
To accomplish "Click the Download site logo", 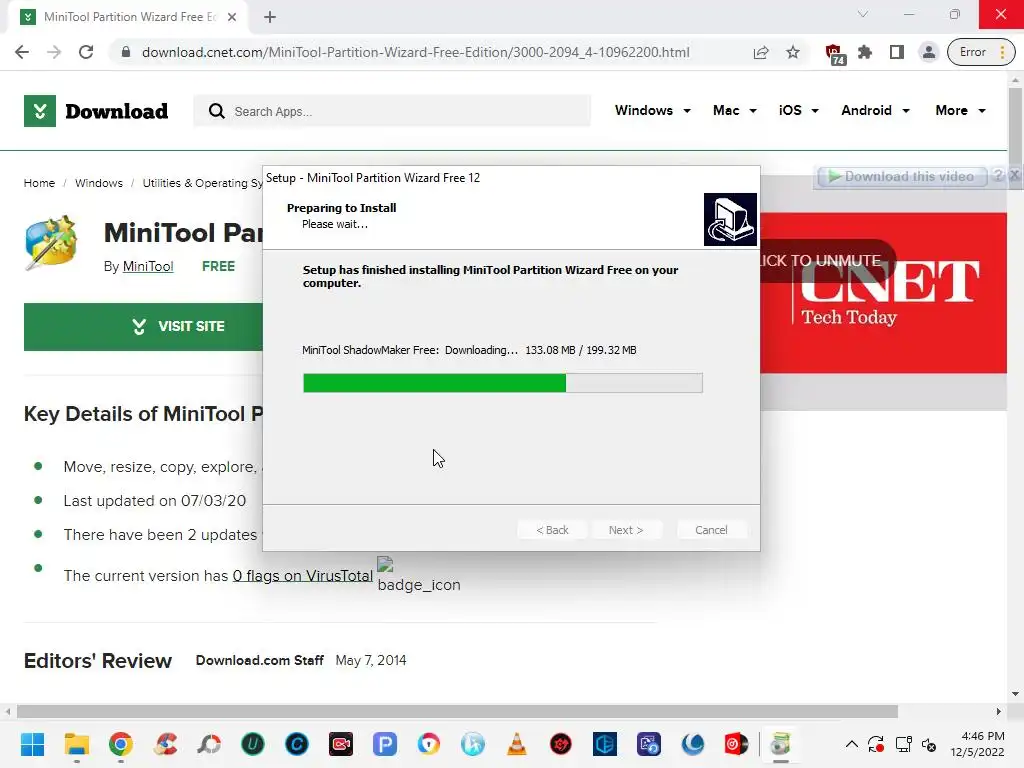I will click(96, 111).
